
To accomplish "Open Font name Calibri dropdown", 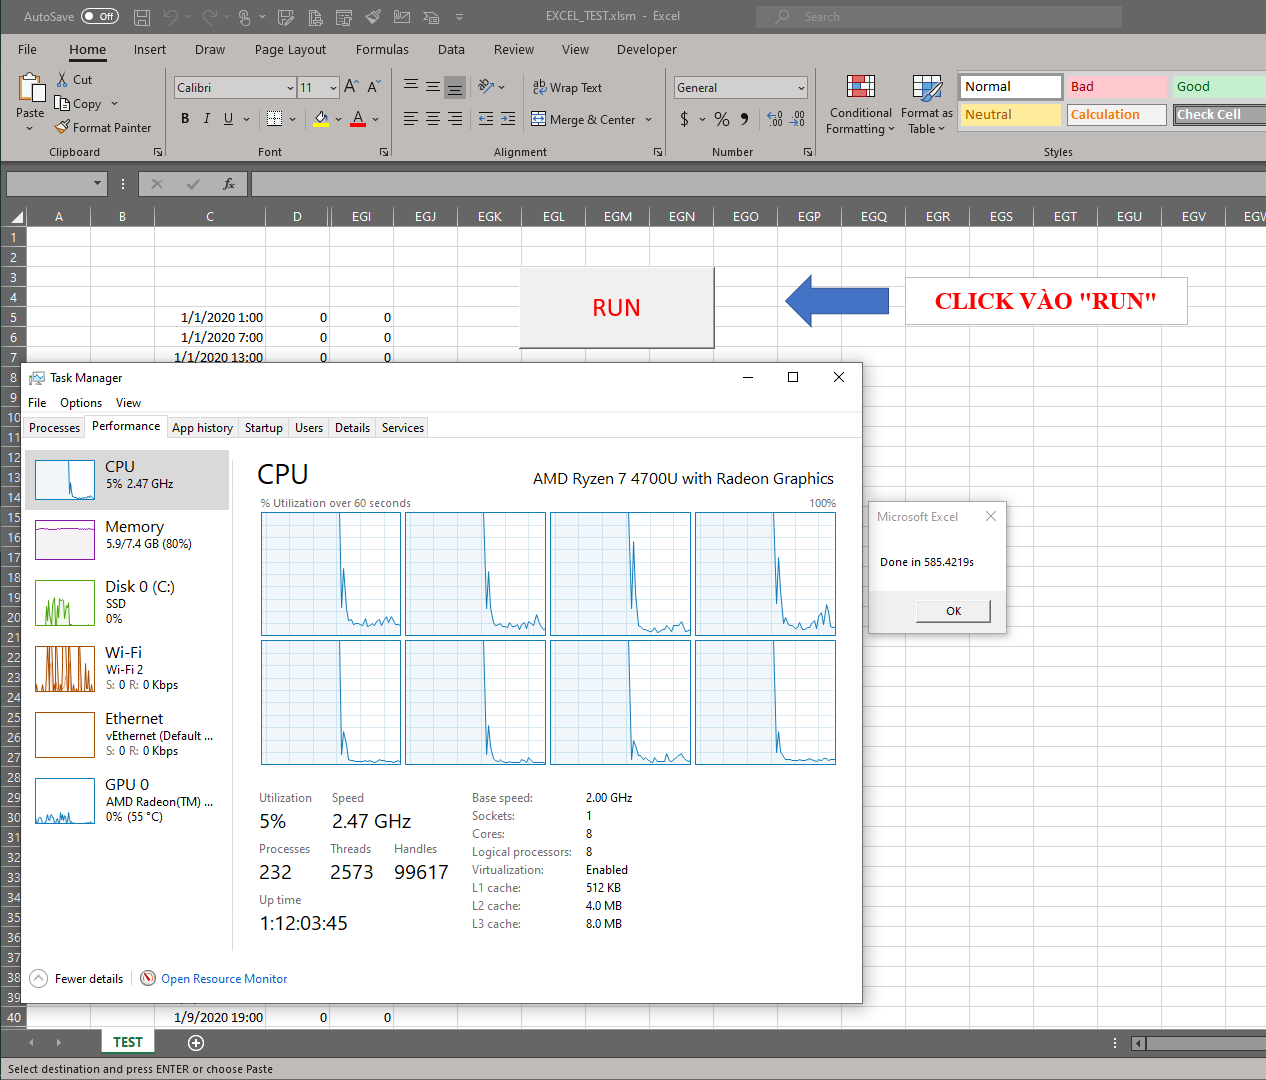I will click(290, 88).
